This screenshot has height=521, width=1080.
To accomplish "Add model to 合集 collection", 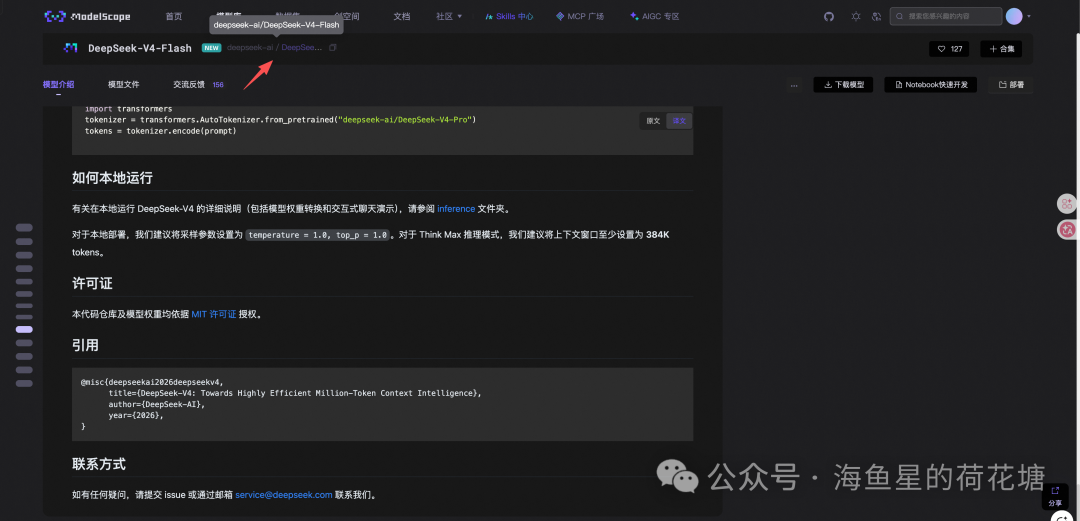I will coord(1001,49).
